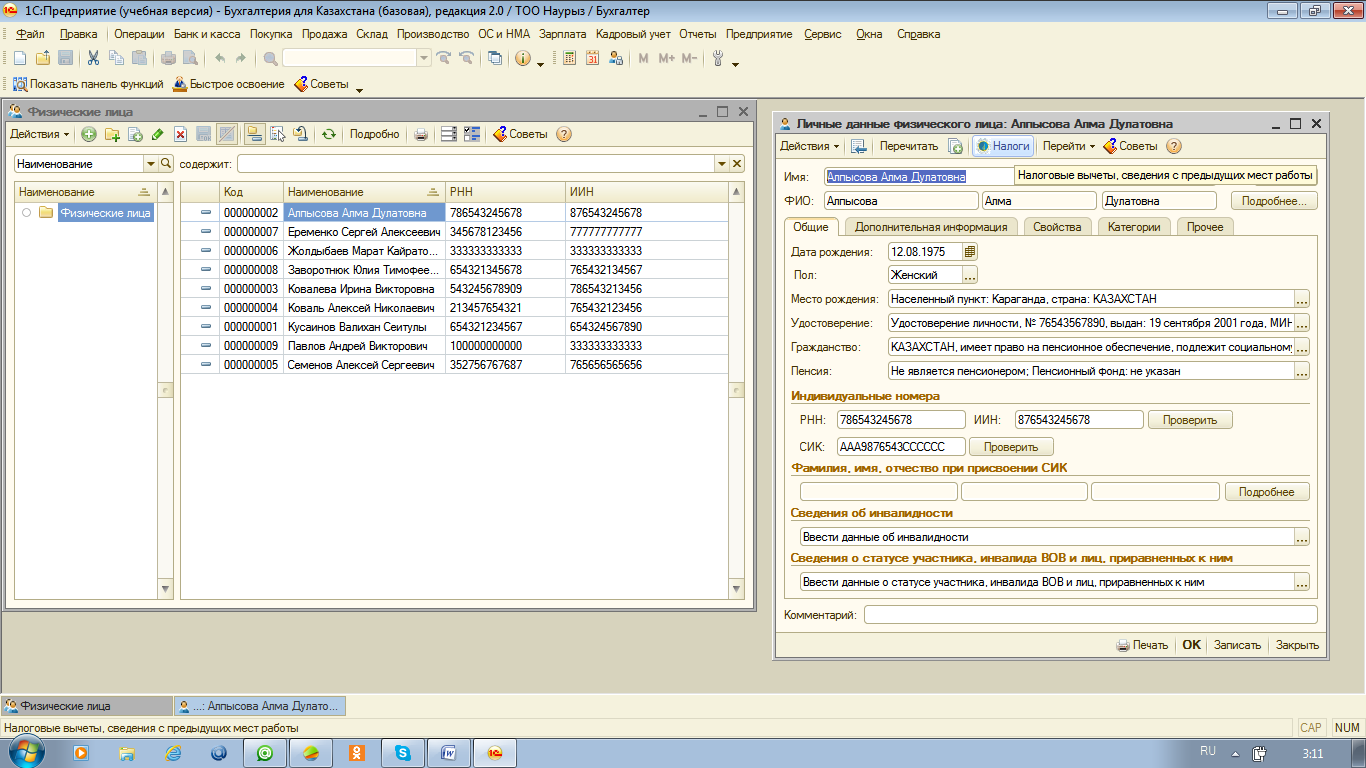This screenshot has height=768, width=1366.
Task: Click the Записать button
Action: (1237, 645)
